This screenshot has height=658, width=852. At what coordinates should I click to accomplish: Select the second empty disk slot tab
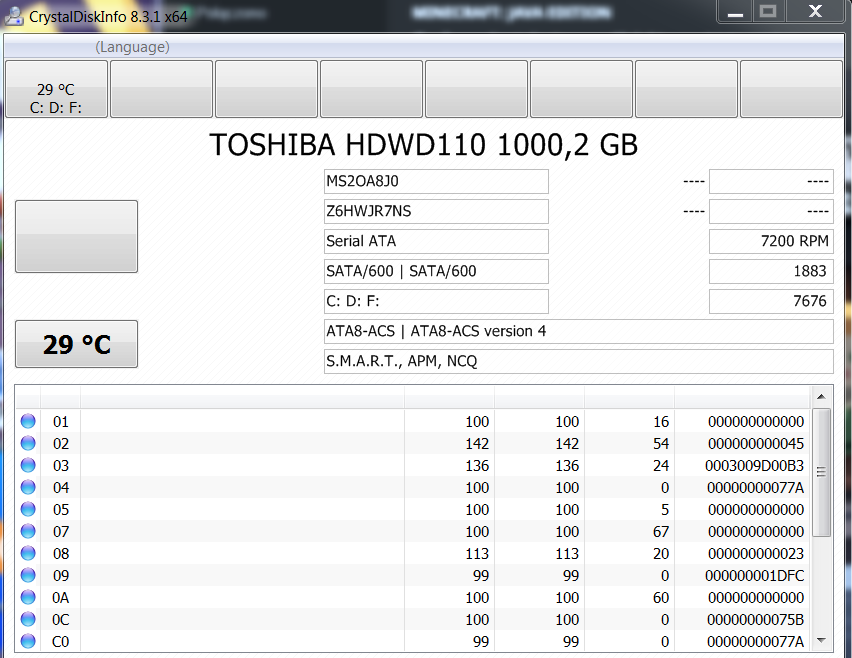161,89
